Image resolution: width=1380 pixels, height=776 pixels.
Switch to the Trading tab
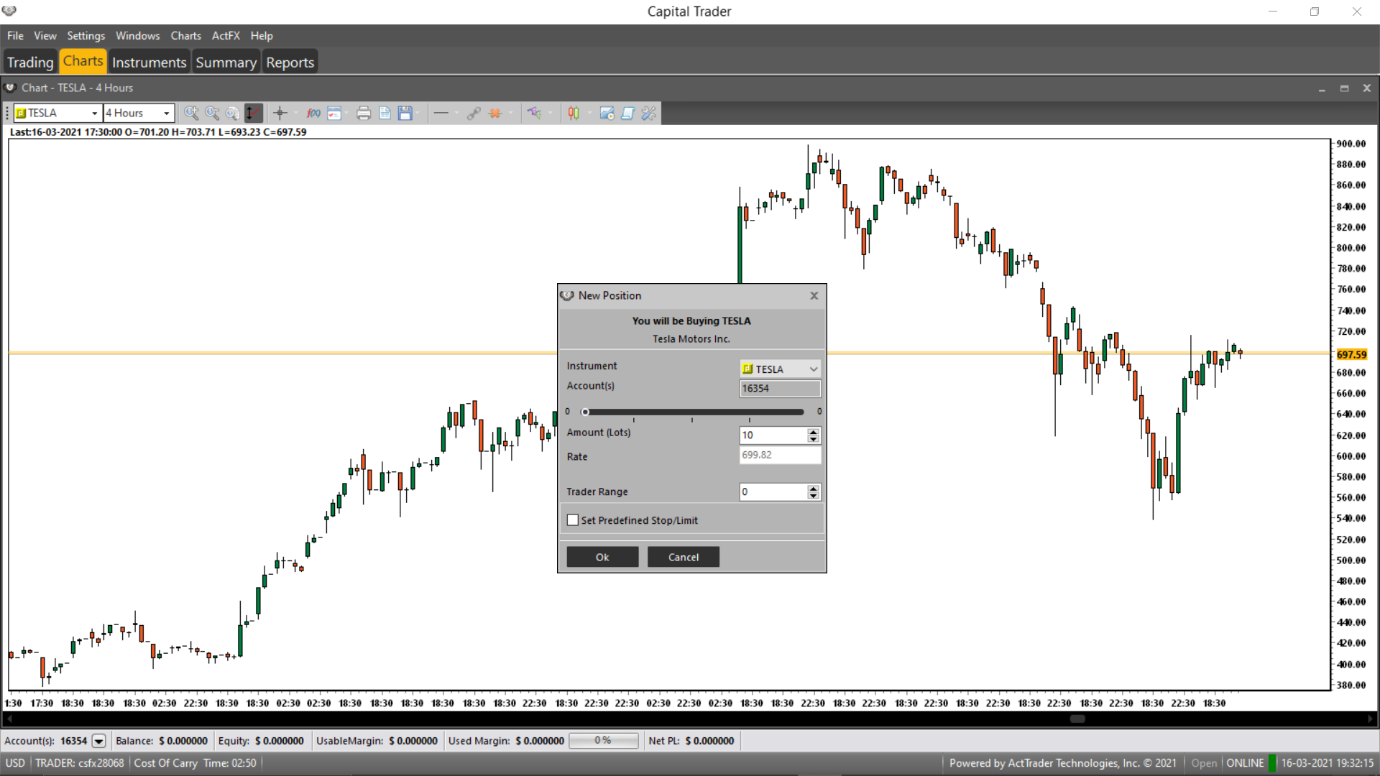coord(30,62)
